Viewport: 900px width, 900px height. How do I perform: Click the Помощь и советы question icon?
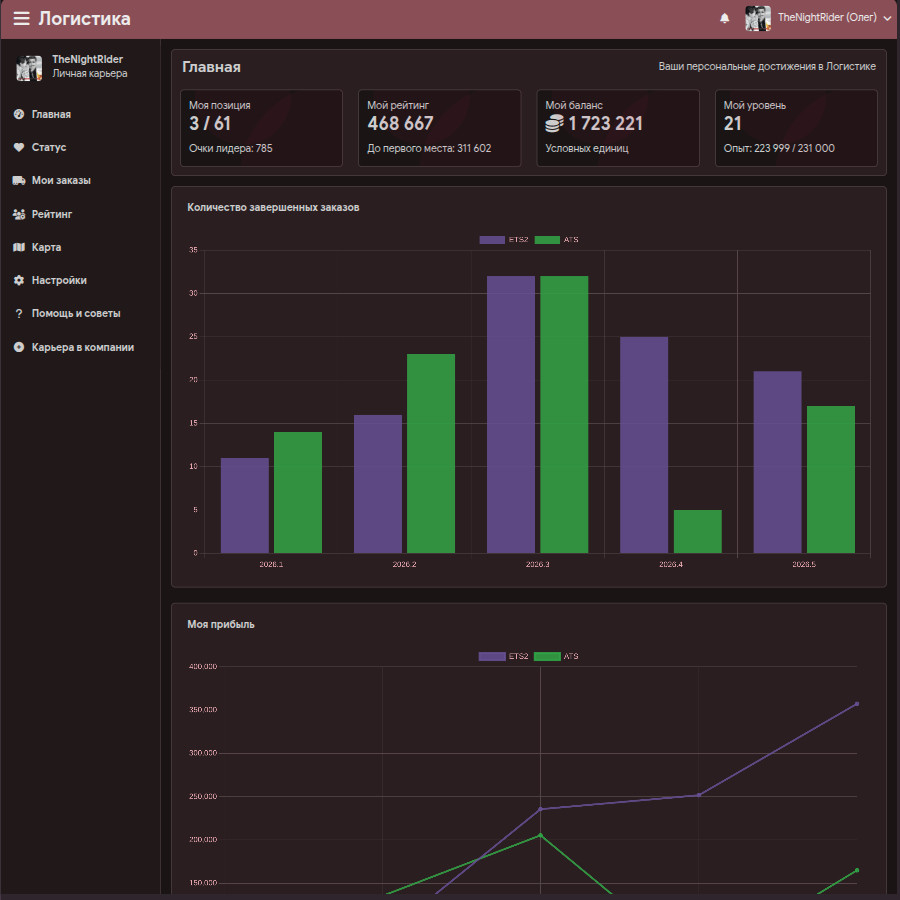coord(19,314)
